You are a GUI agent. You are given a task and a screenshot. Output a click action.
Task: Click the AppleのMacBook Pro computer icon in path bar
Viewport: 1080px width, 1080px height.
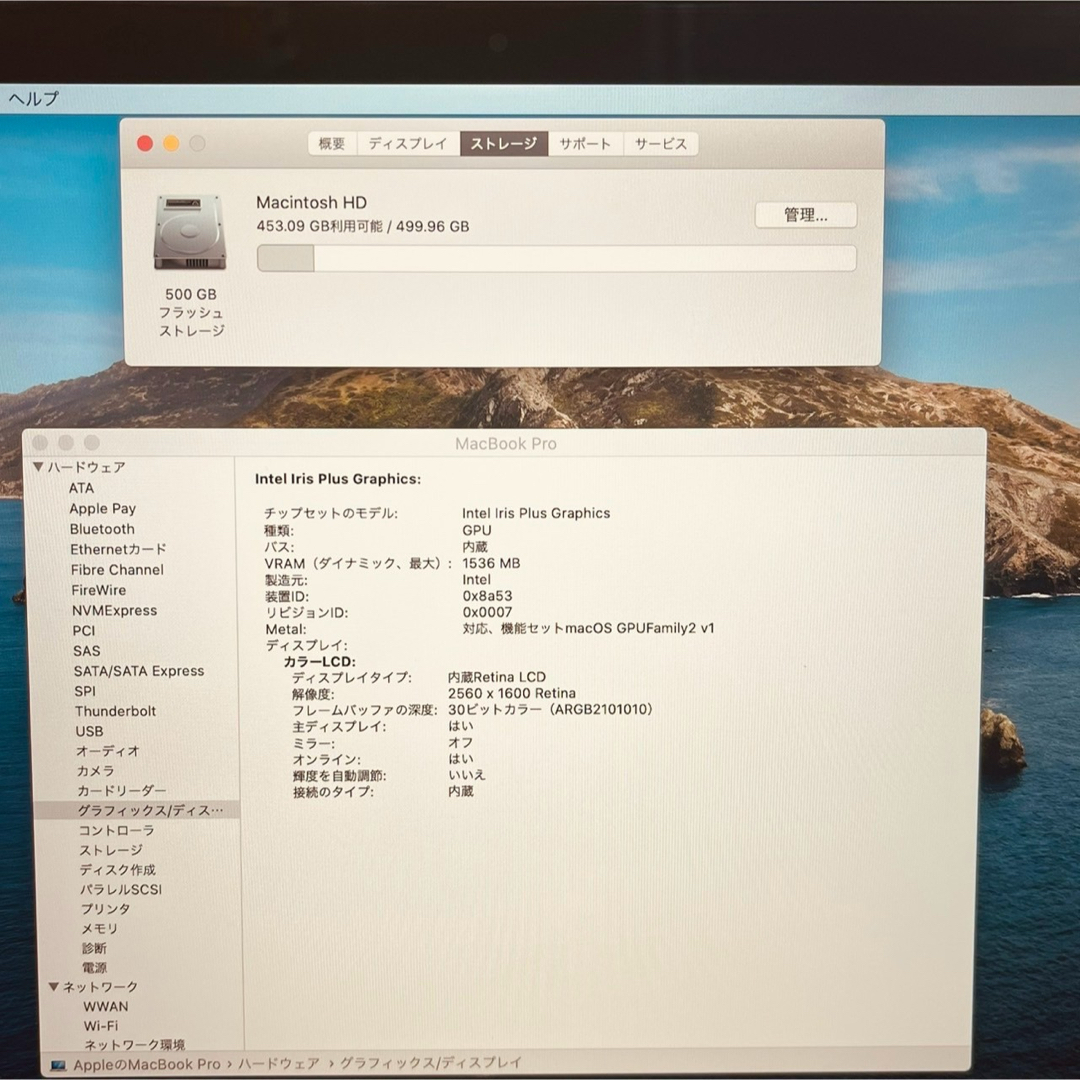click(x=59, y=1066)
